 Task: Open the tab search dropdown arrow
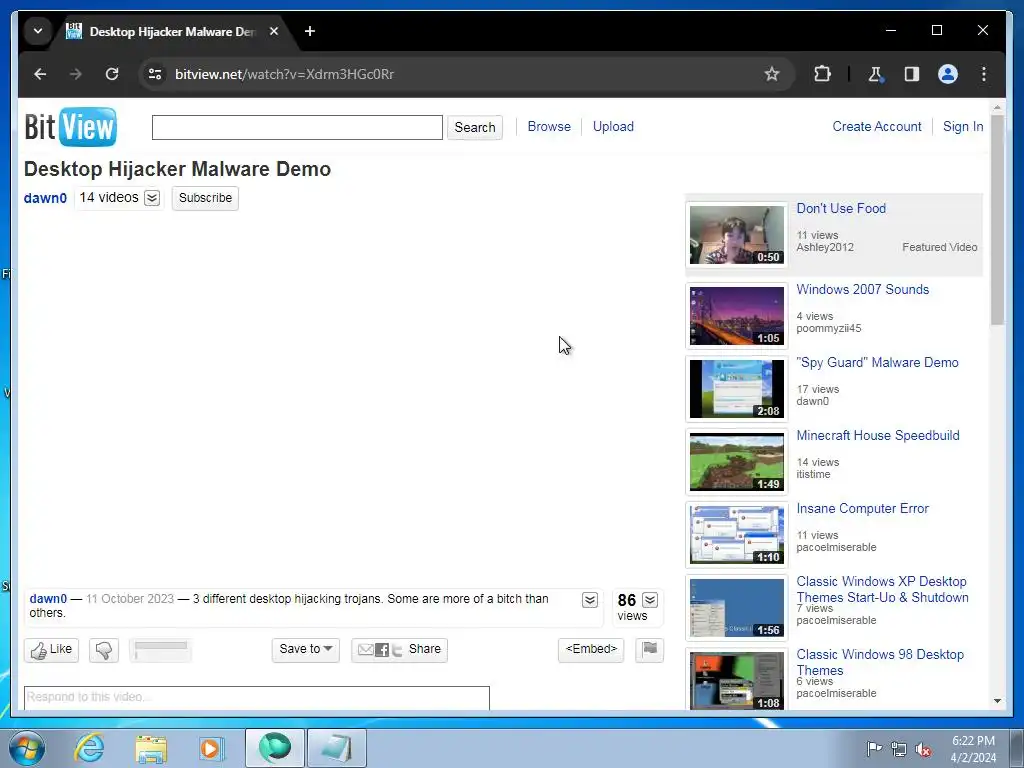pyautogui.click(x=38, y=31)
